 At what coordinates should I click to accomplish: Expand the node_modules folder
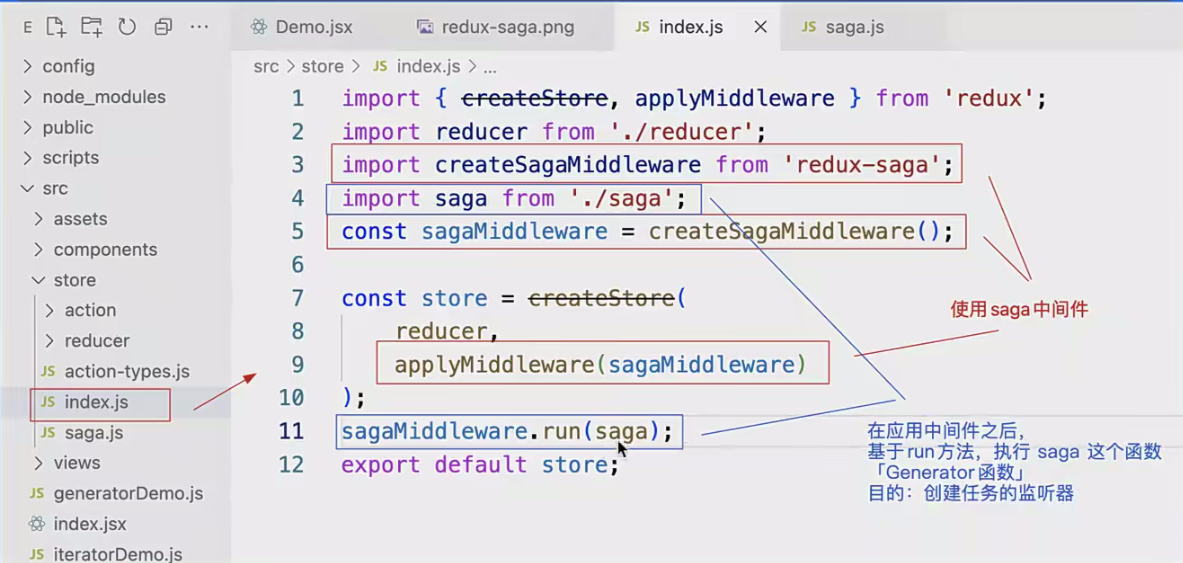coord(103,97)
